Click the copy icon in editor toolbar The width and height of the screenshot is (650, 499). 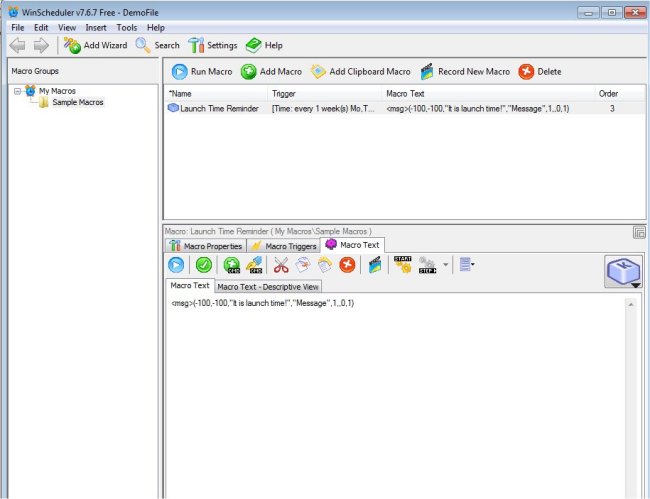tap(303, 265)
